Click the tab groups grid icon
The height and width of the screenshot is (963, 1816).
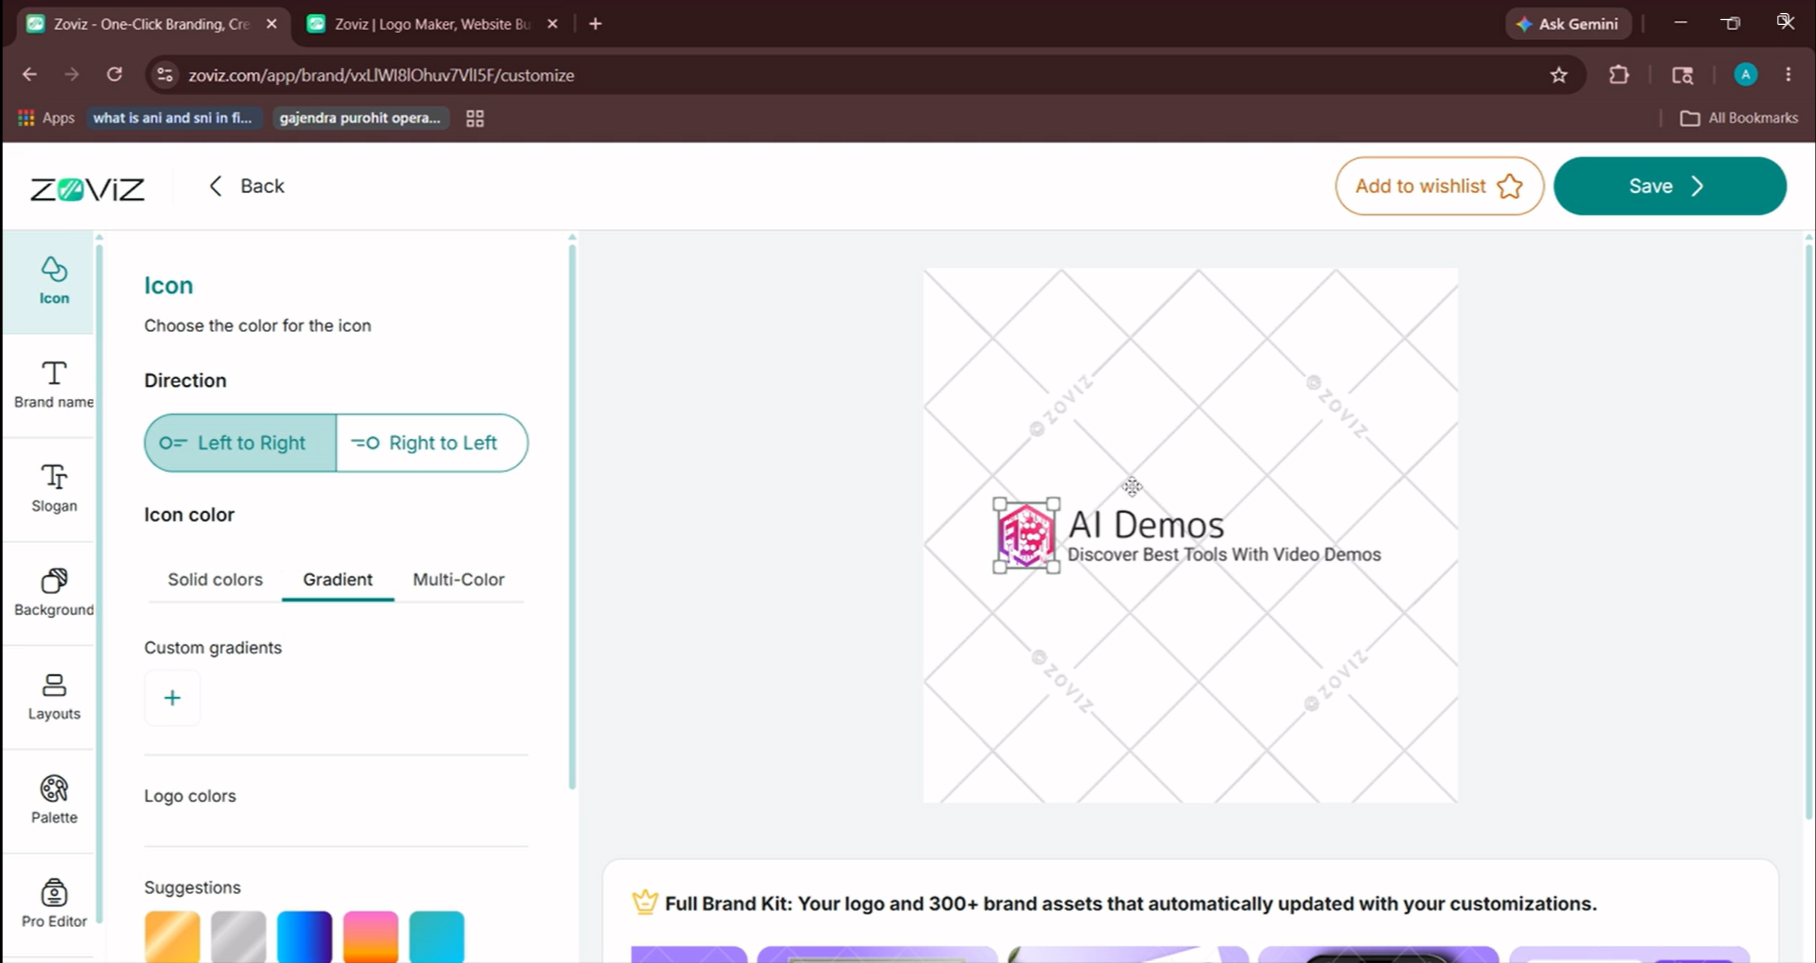475,118
